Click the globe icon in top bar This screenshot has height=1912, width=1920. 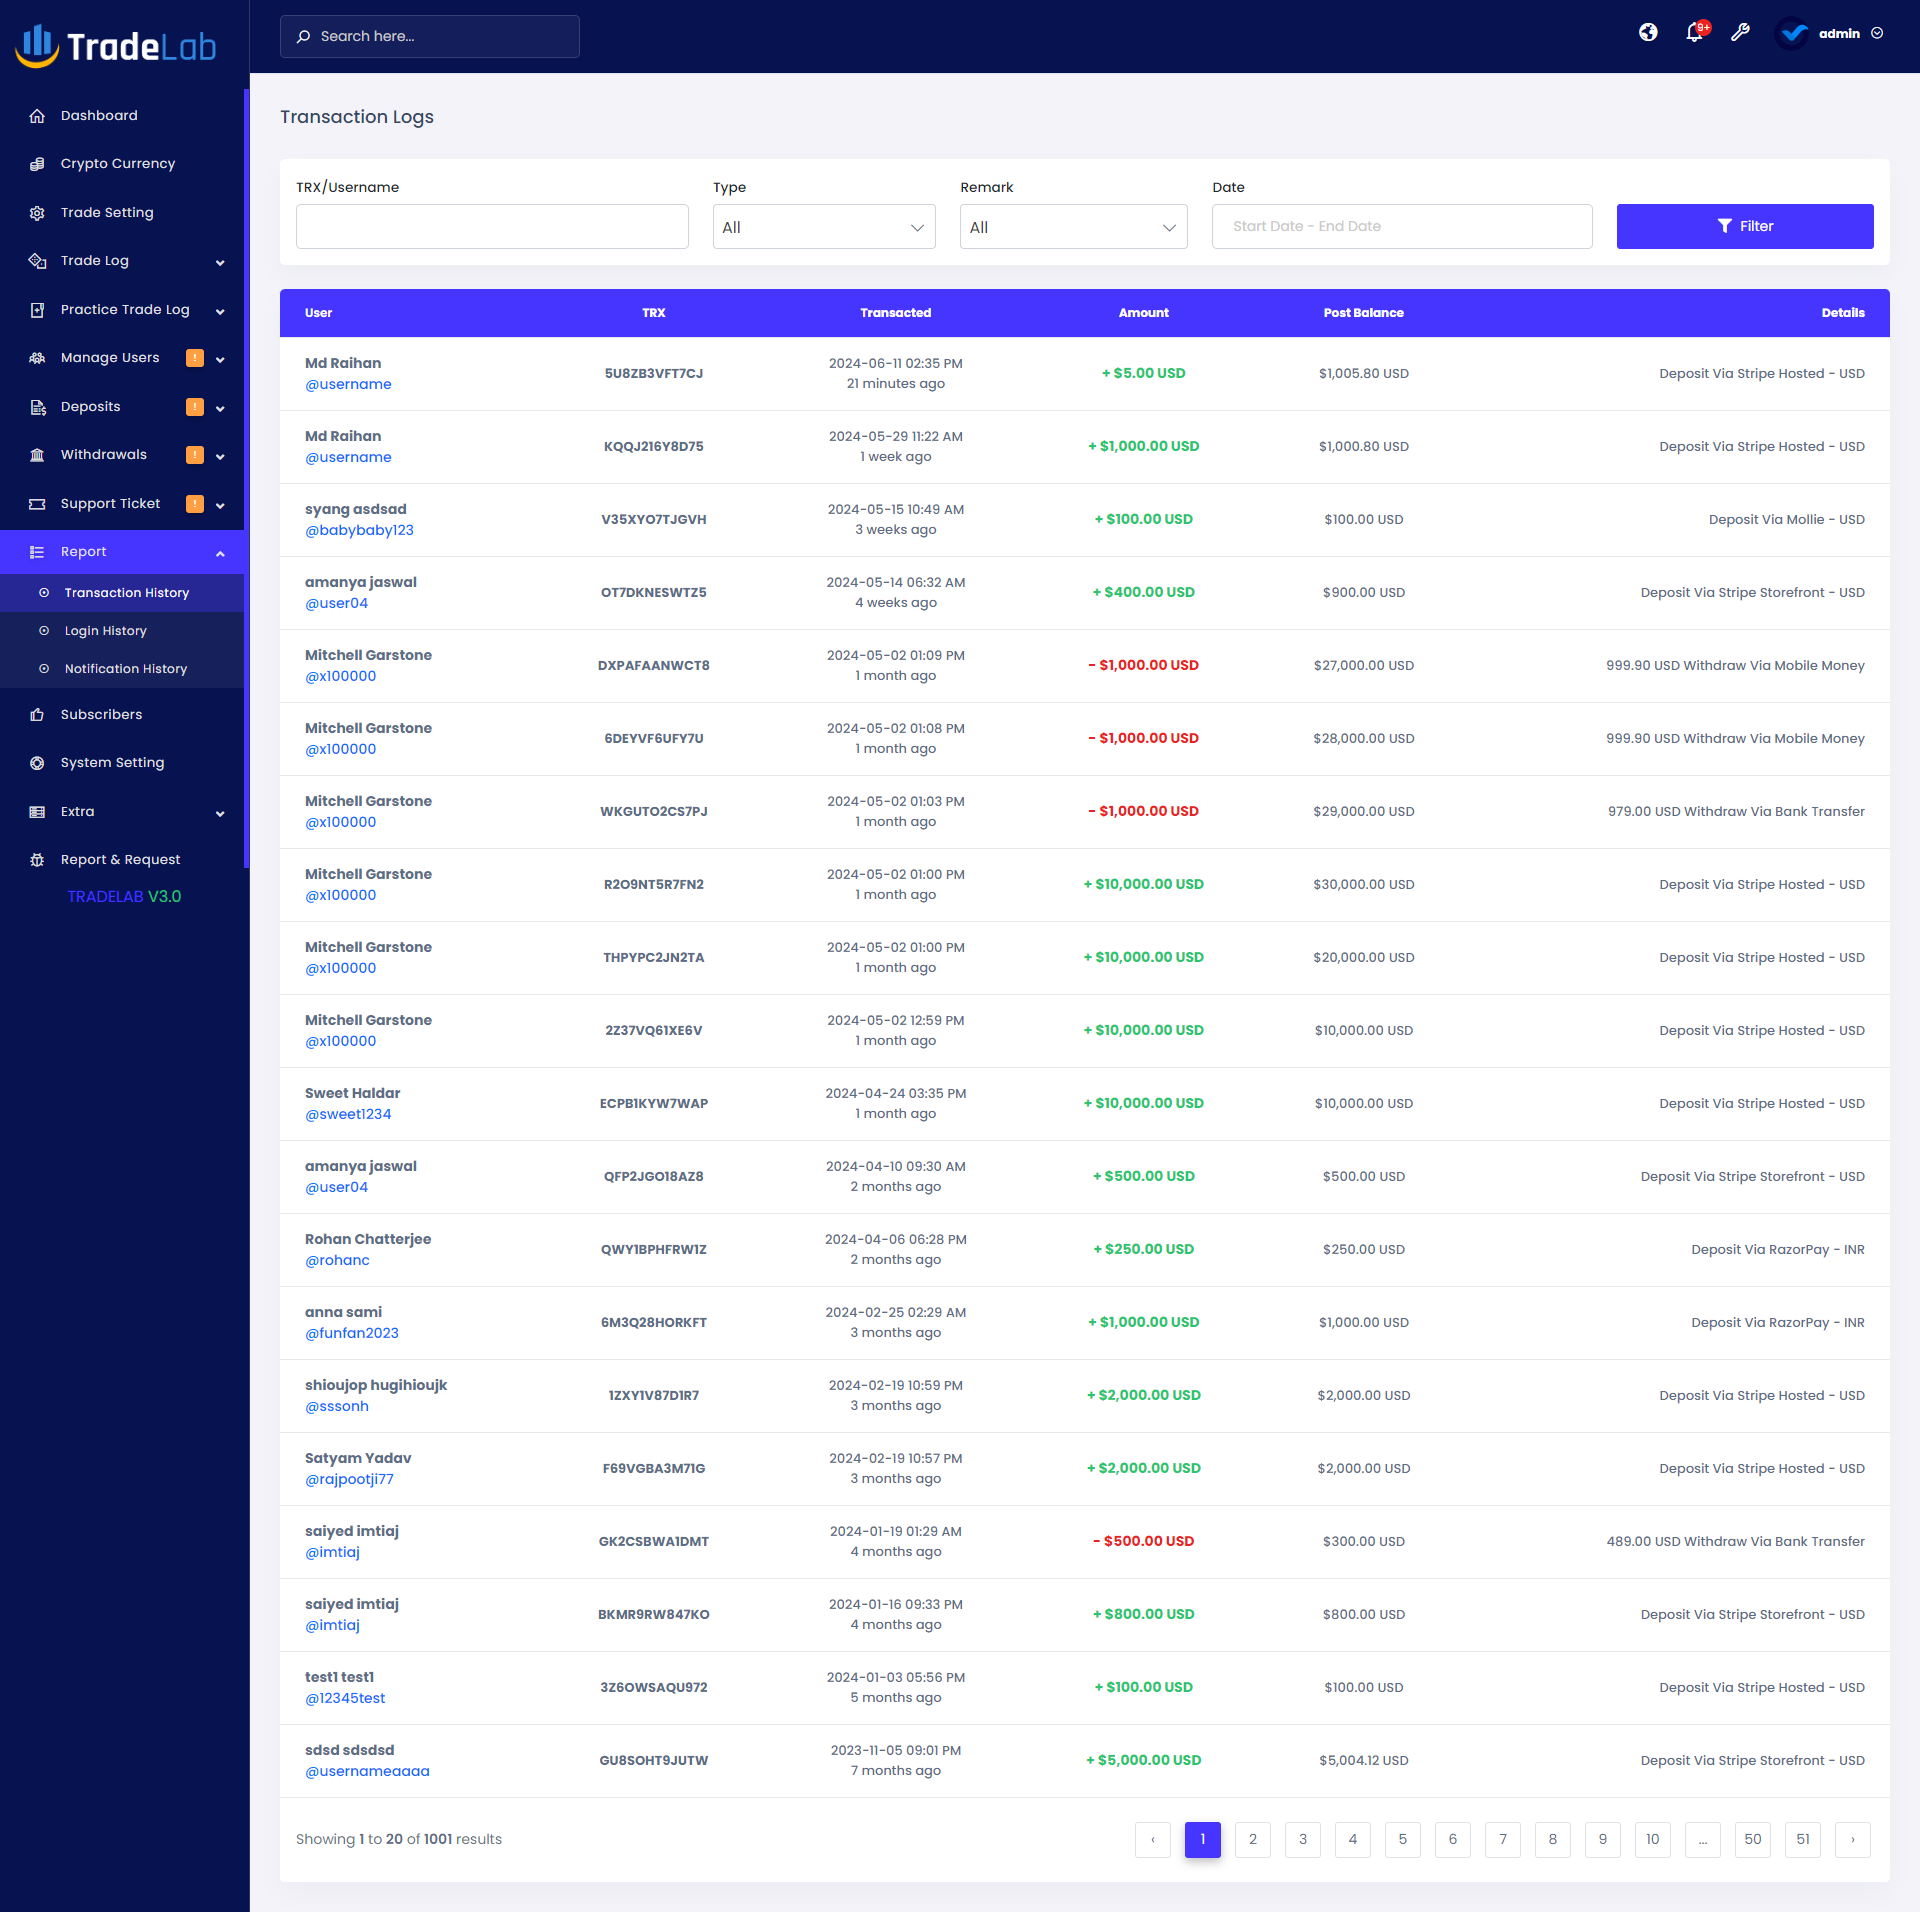pos(1648,33)
